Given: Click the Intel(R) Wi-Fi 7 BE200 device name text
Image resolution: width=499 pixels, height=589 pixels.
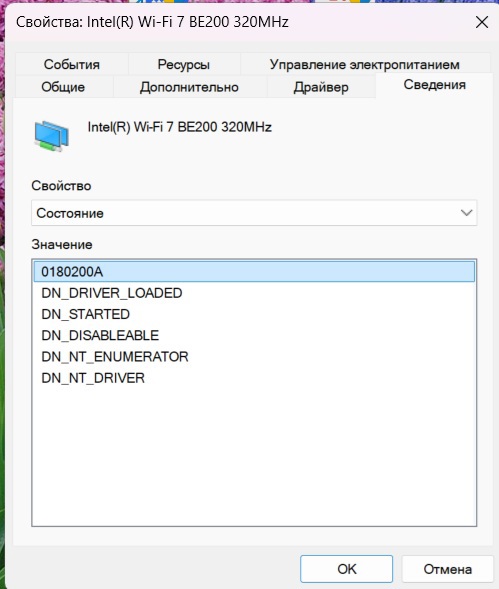Looking at the screenshot, I should pyautogui.click(x=180, y=127).
